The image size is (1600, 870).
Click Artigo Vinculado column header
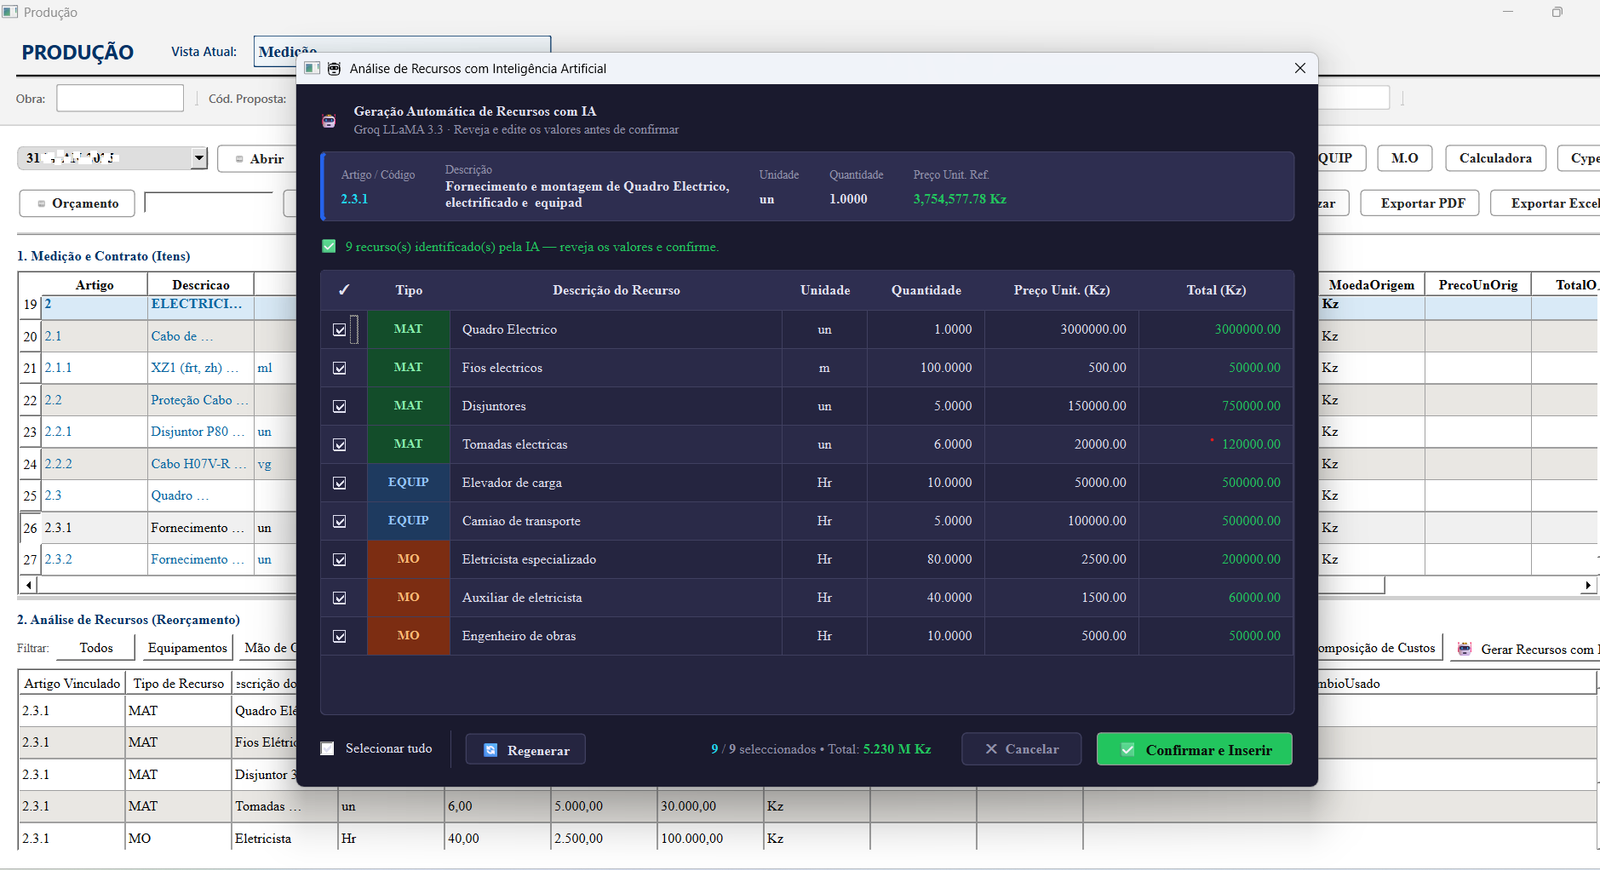pyautogui.click(x=72, y=684)
